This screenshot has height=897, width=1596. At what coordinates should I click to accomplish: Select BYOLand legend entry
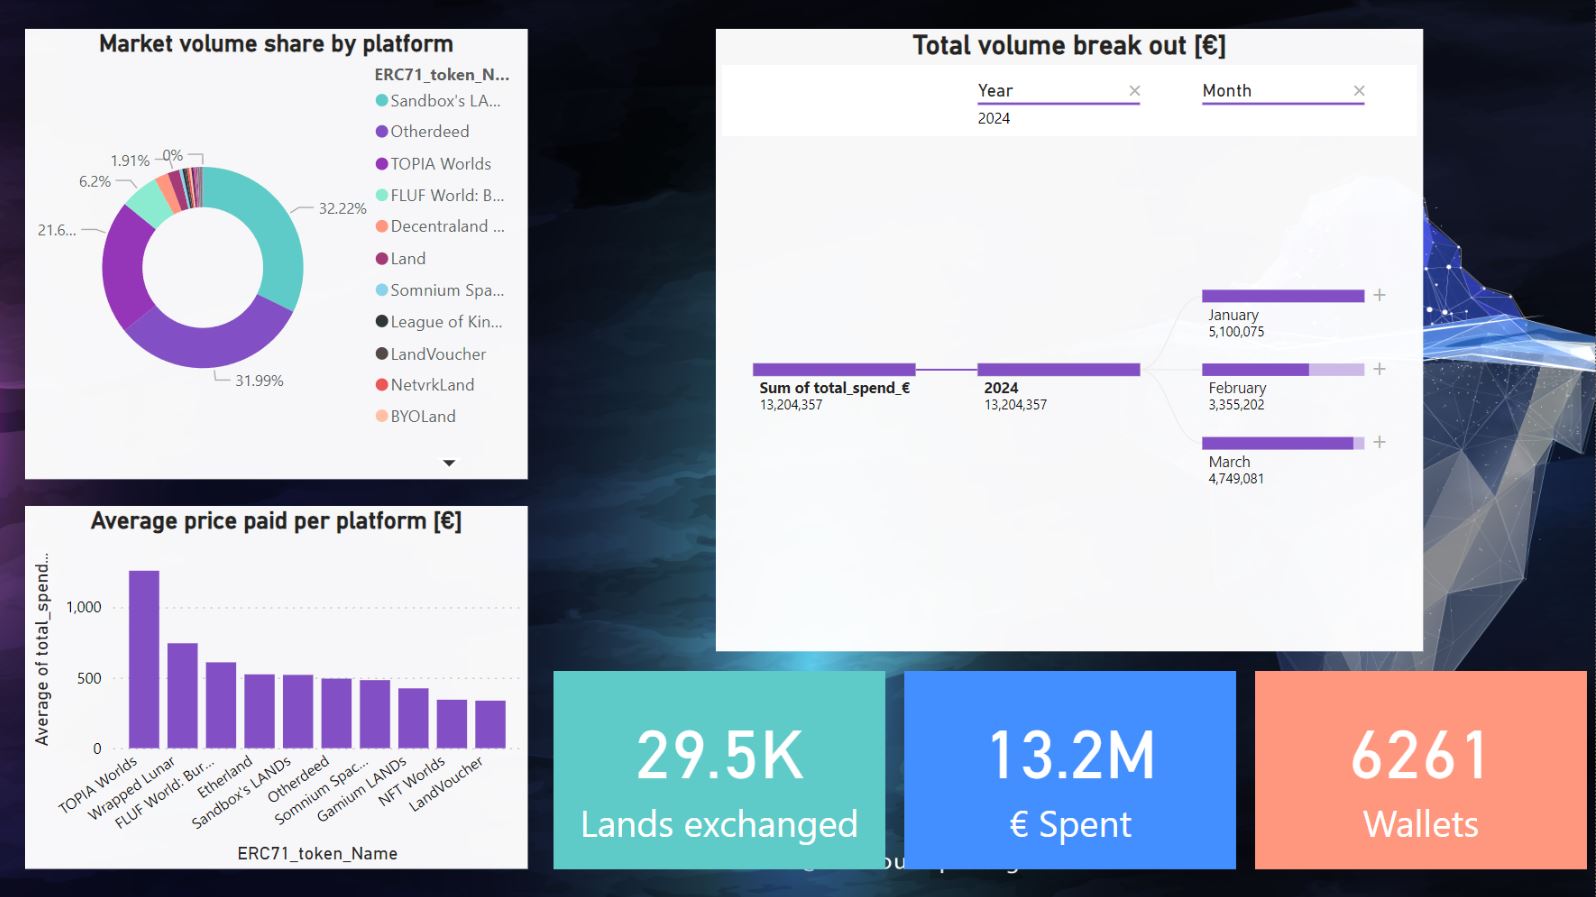pyautogui.click(x=415, y=416)
